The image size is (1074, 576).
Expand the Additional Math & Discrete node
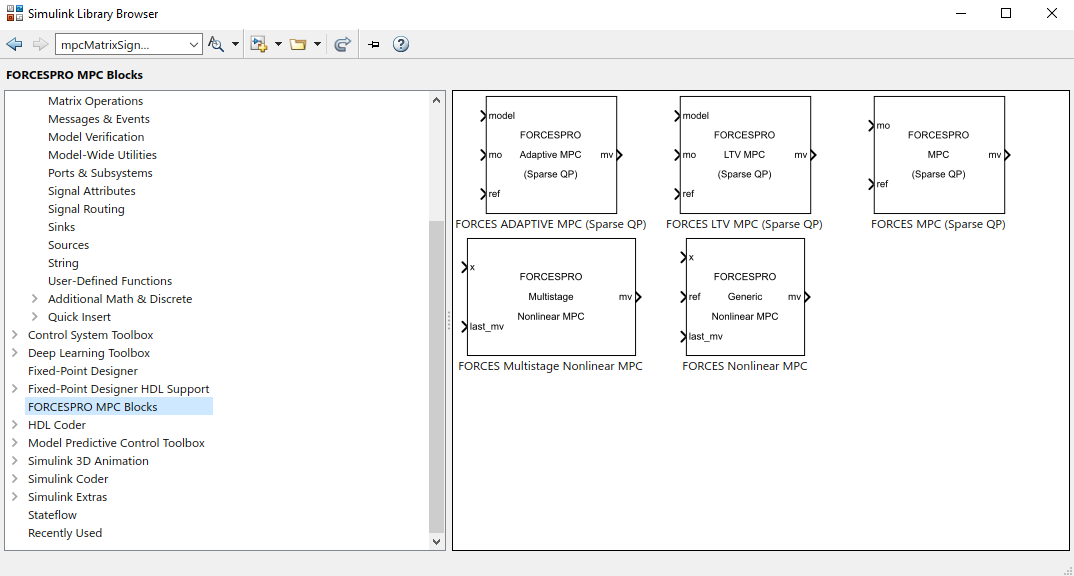(x=35, y=299)
